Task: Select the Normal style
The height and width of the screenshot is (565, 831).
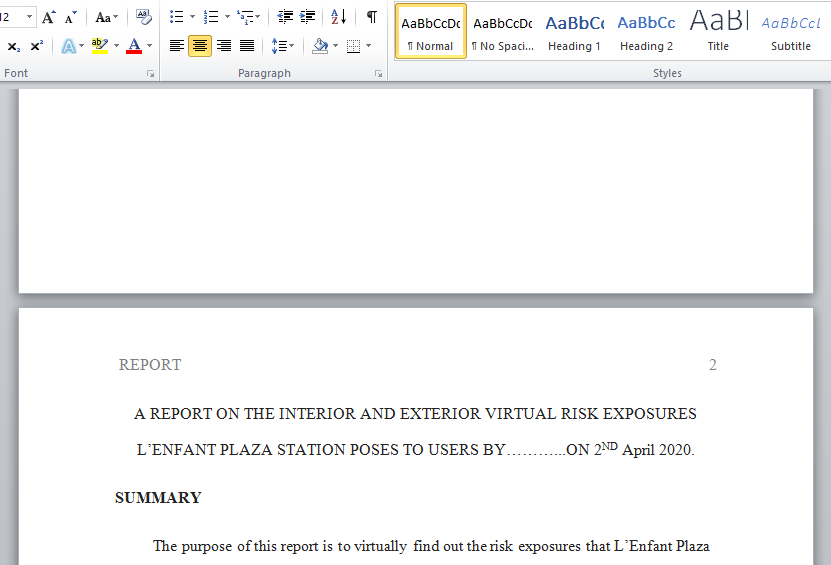Action: tap(431, 31)
